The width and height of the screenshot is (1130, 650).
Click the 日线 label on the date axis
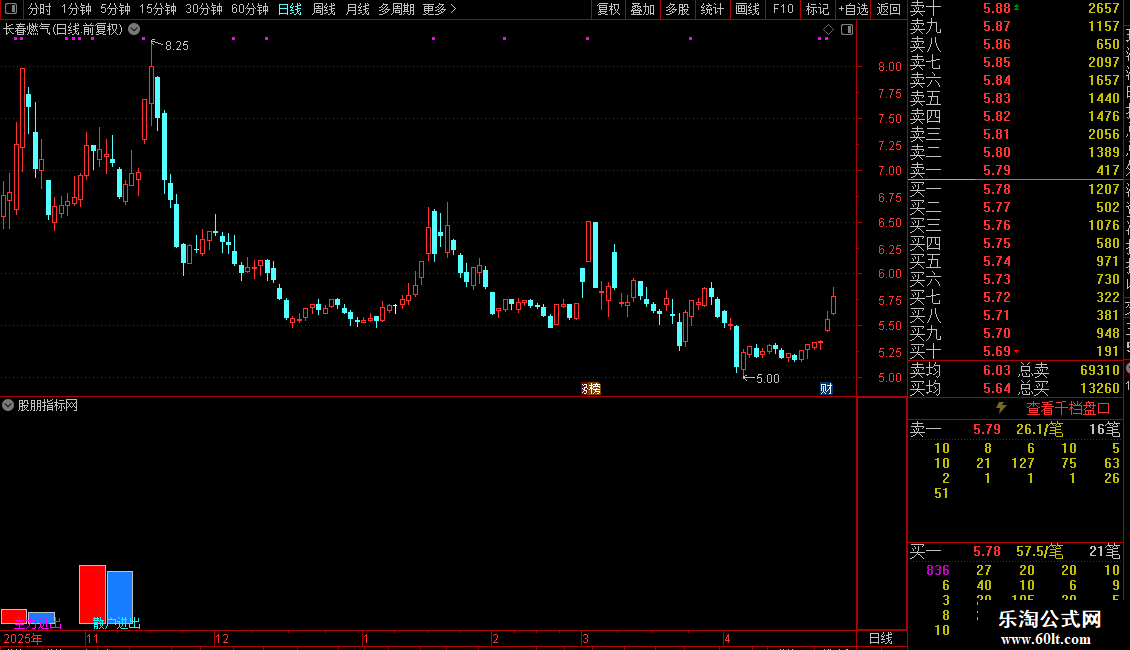tap(881, 638)
